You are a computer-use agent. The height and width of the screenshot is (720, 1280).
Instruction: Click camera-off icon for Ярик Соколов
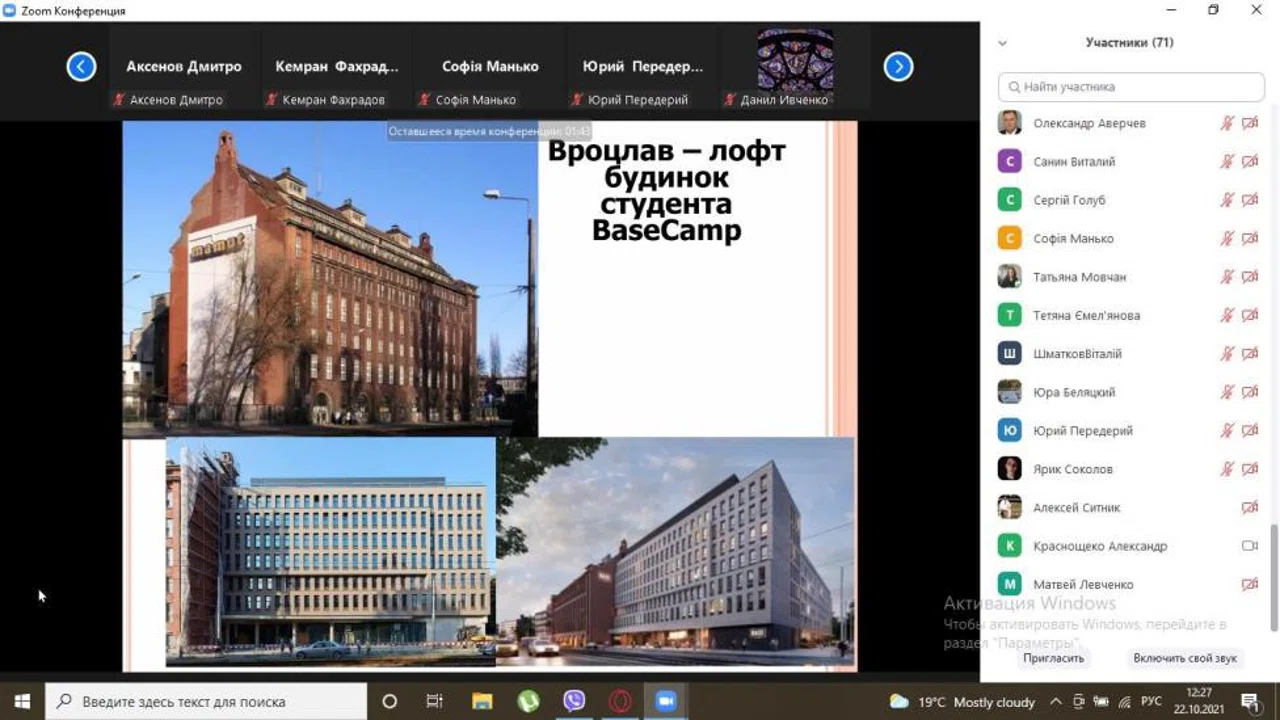coord(1250,469)
